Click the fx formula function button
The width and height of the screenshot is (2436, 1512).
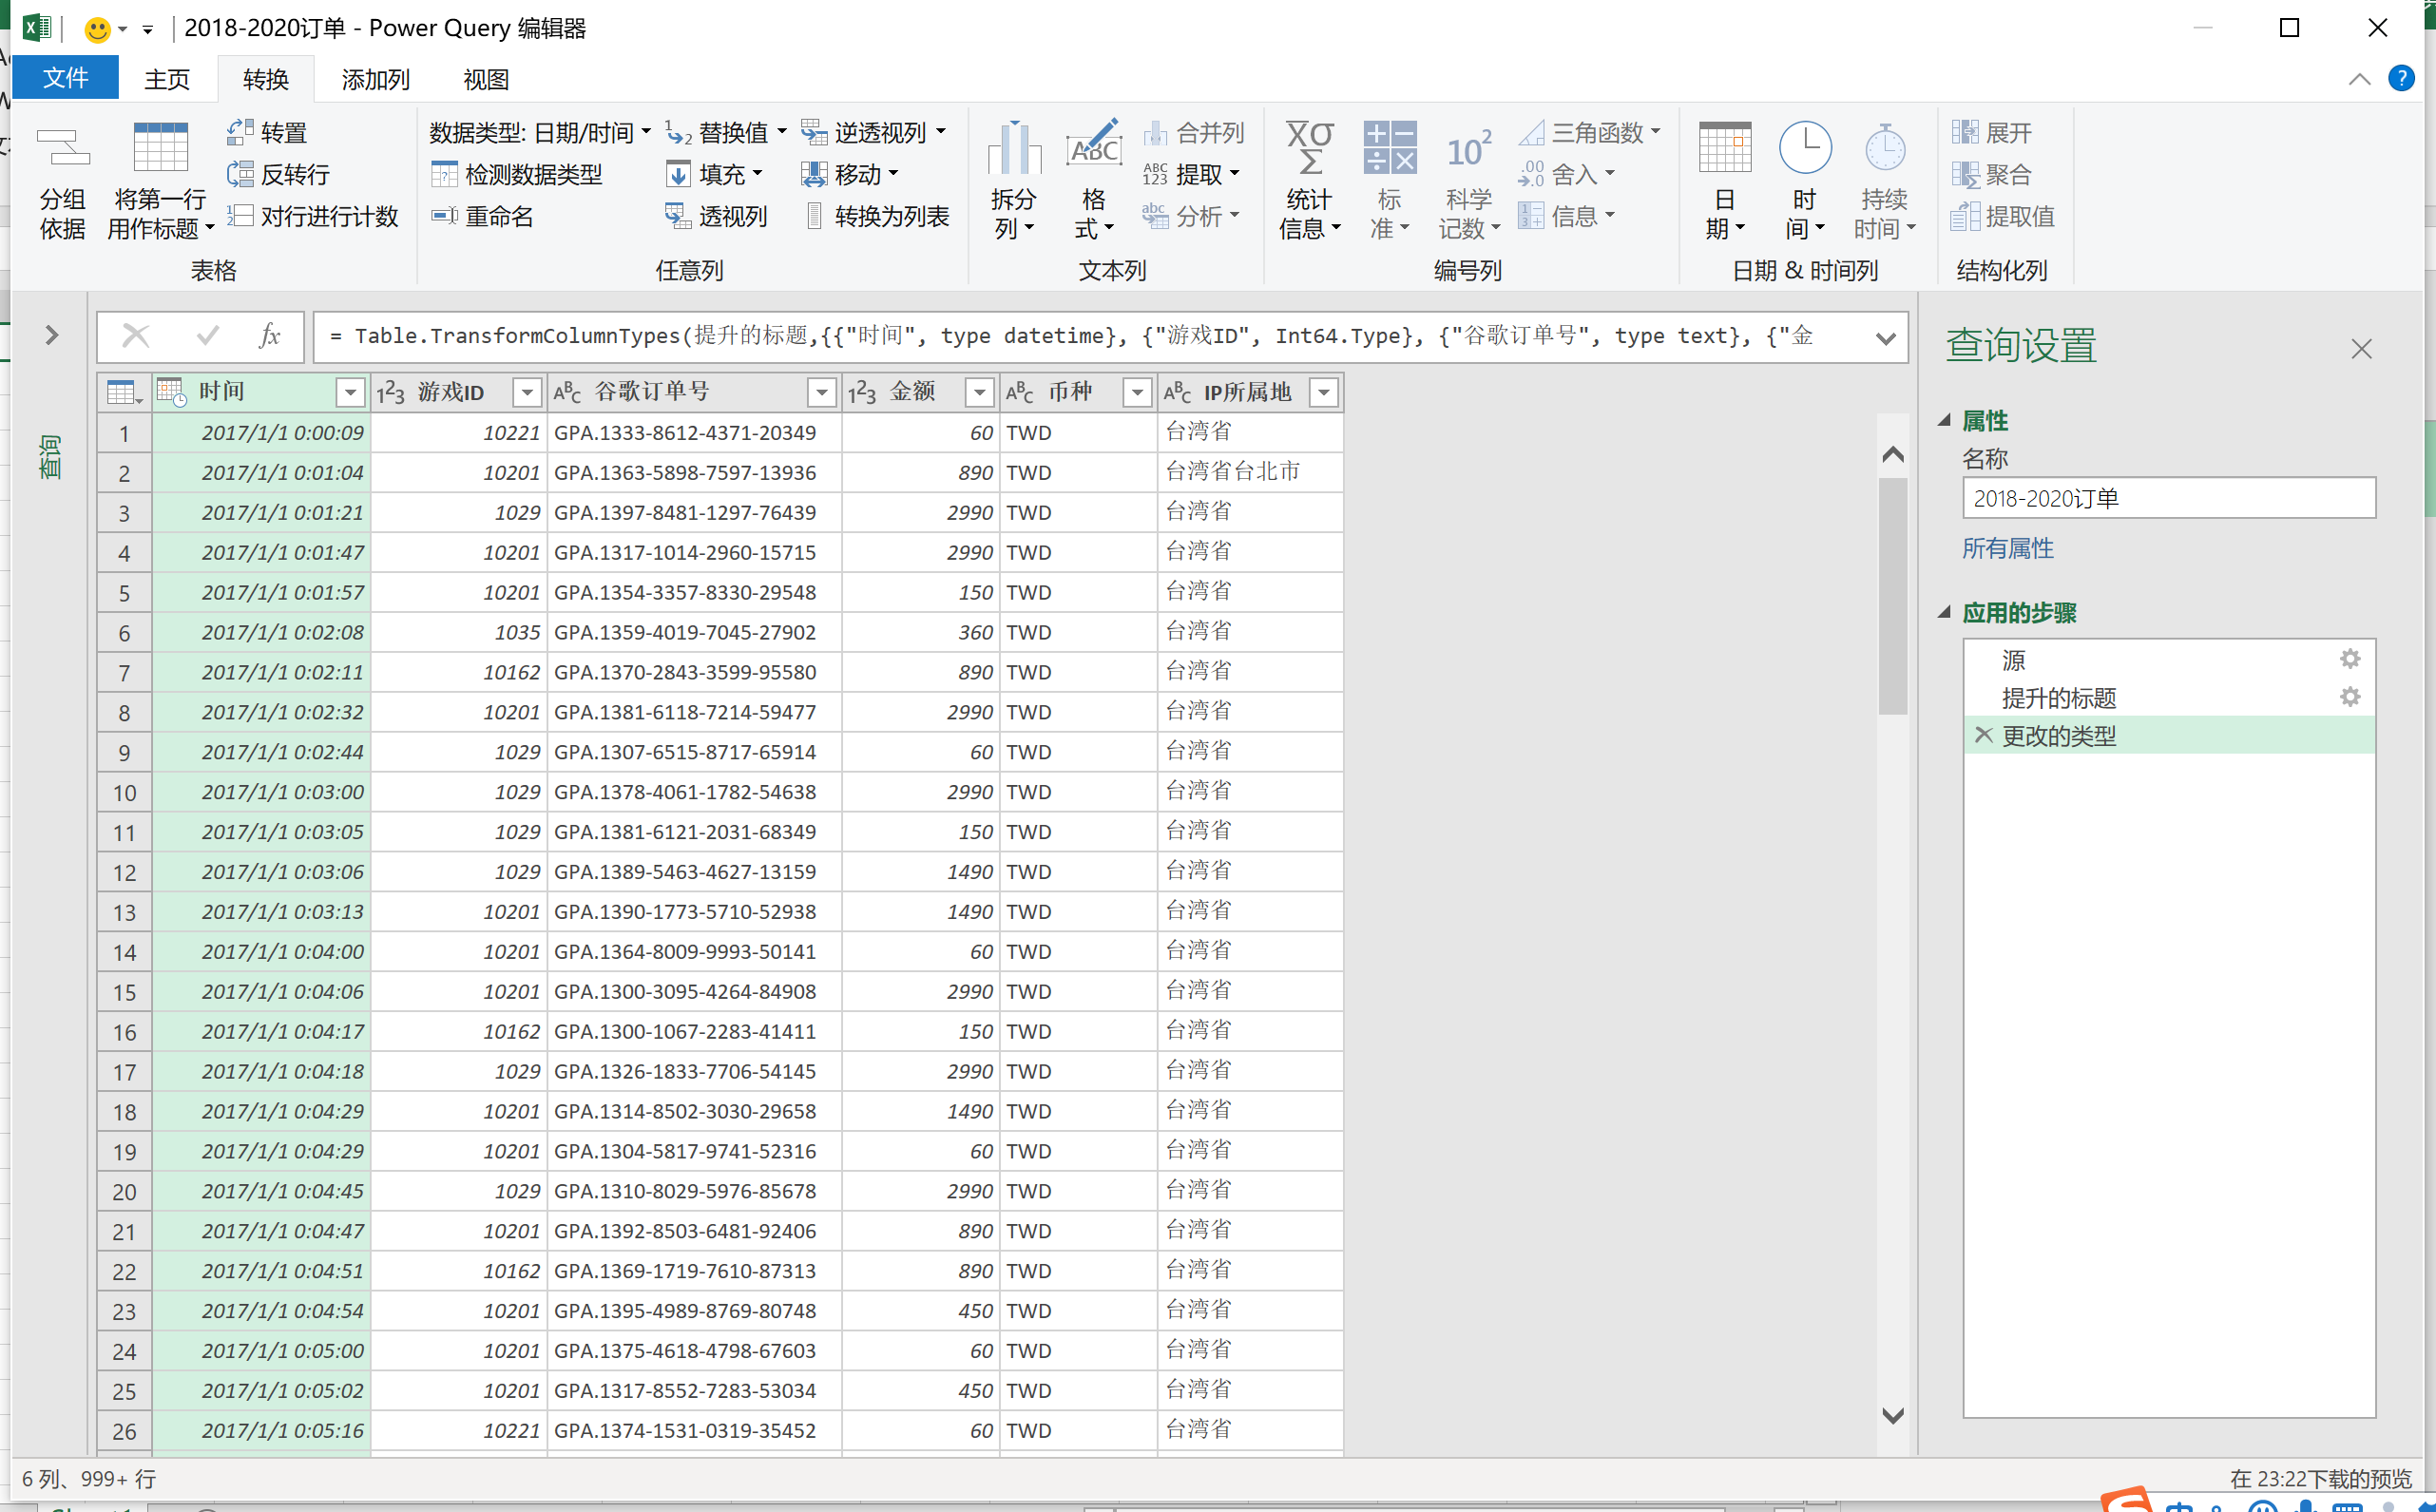coord(269,336)
